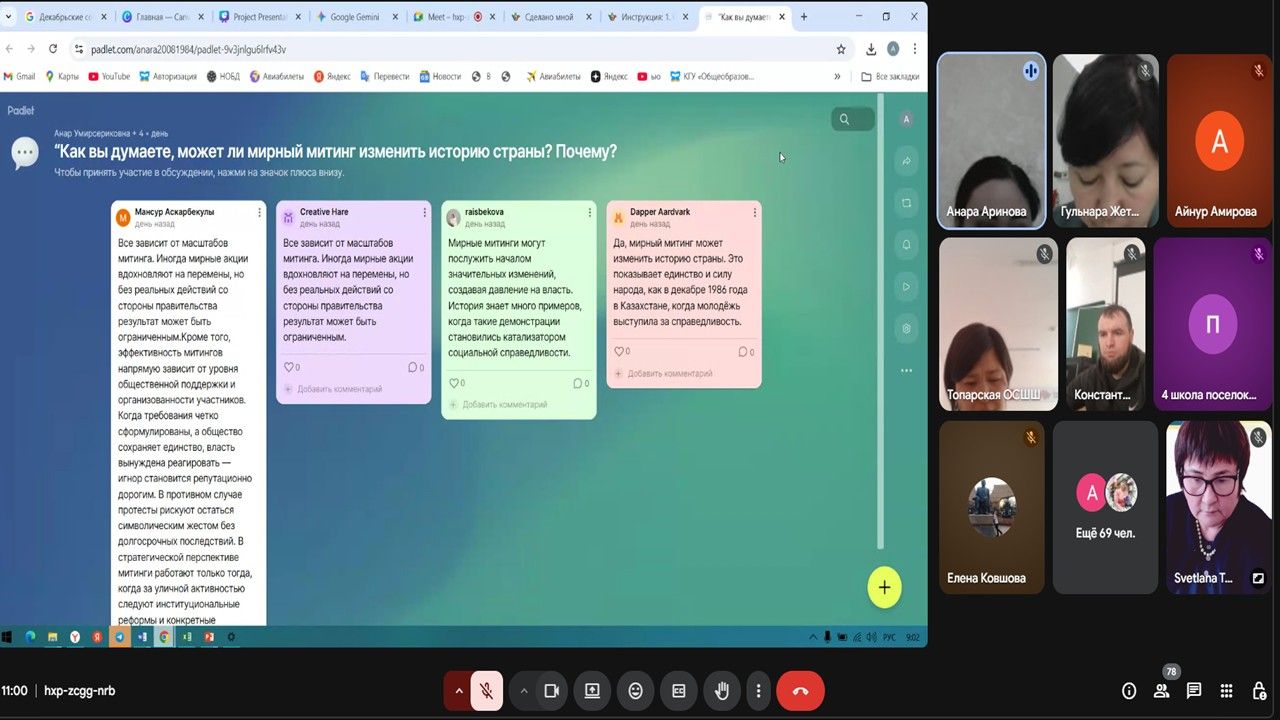Turn on closed captions
1280x720 pixels.
(x=678, y=691)
